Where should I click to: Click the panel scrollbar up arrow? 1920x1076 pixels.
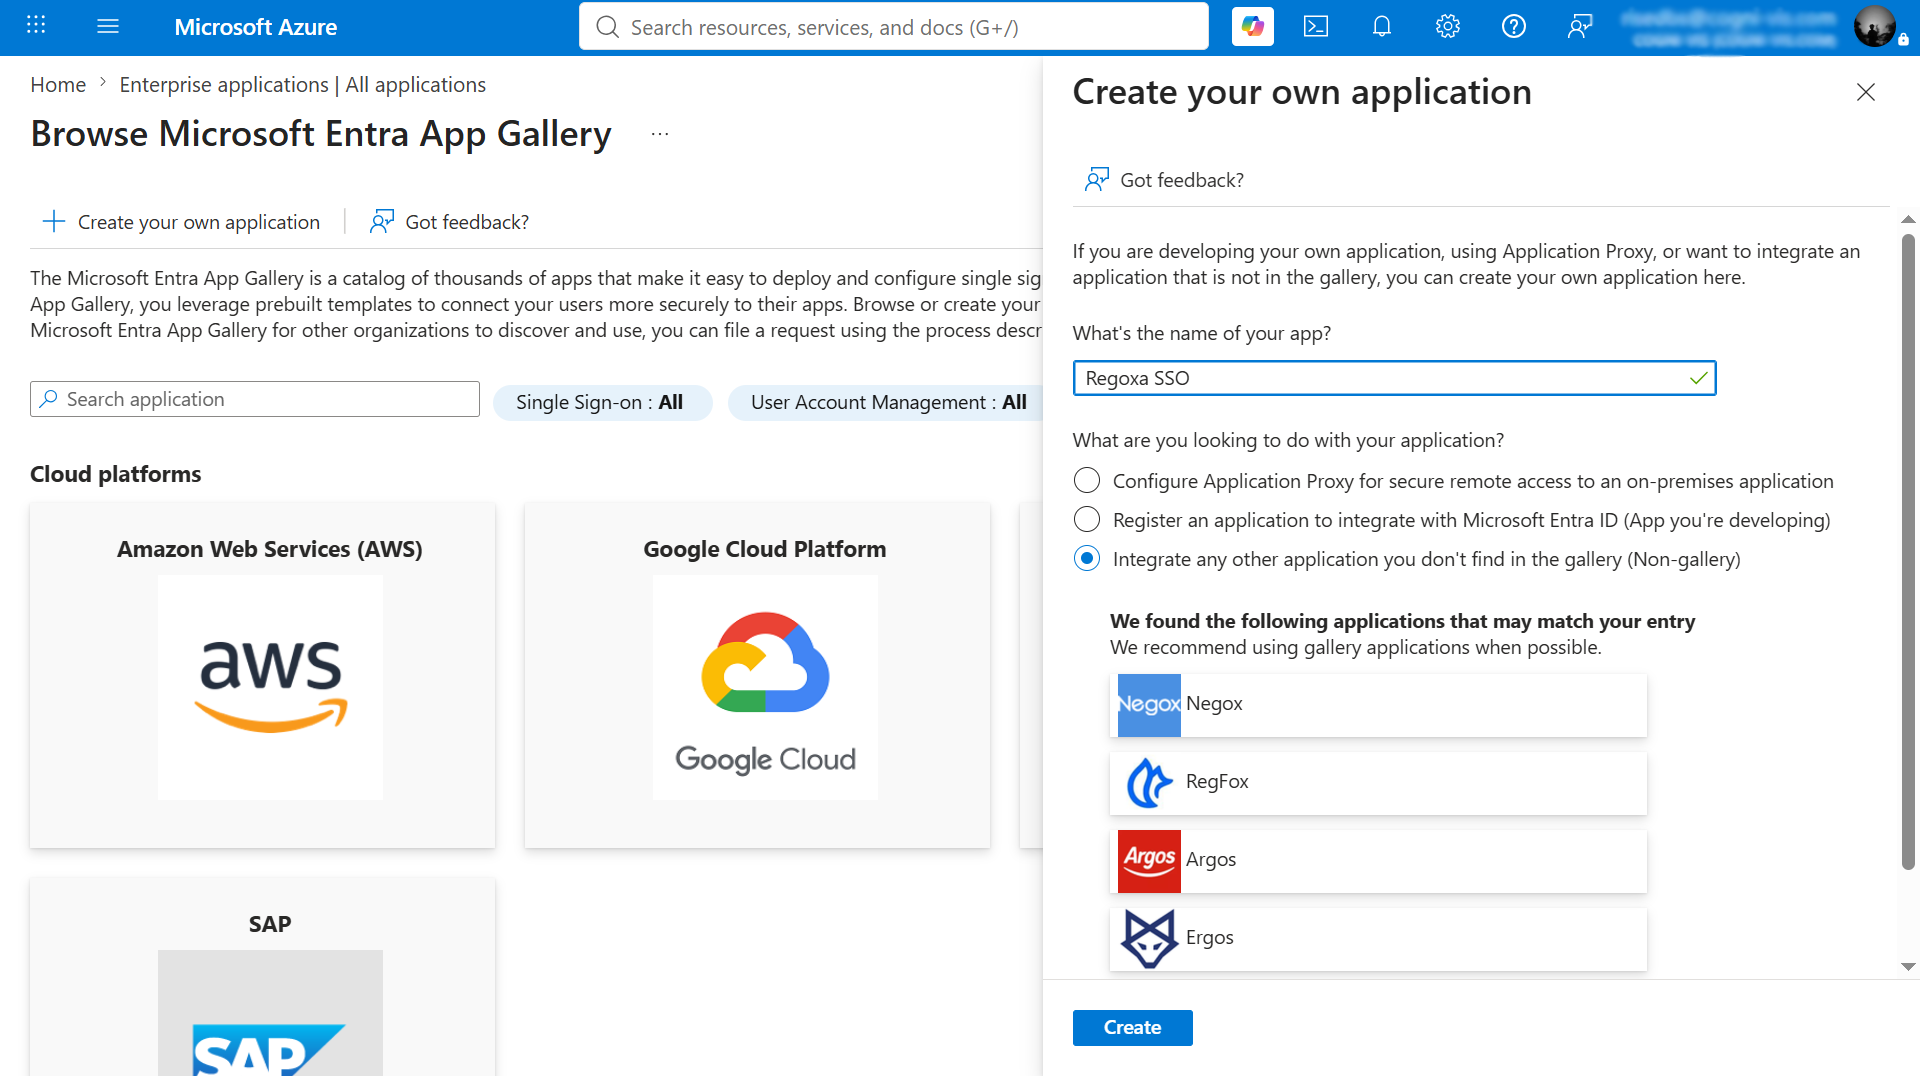(x=1908, y=218)
